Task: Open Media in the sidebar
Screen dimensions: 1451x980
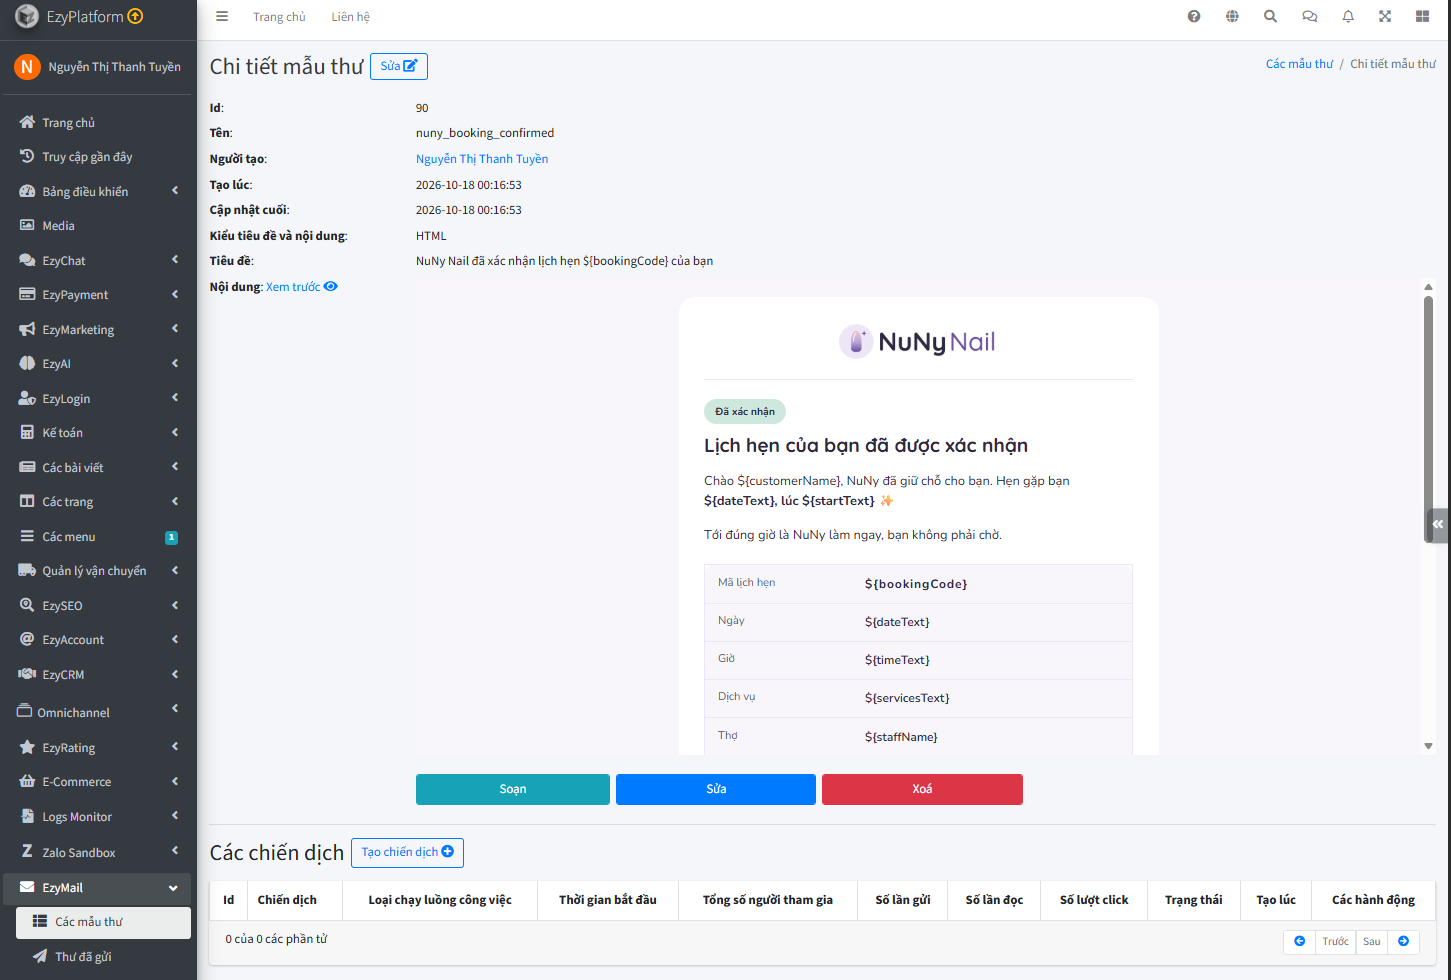Action: [x=98, y=226]
